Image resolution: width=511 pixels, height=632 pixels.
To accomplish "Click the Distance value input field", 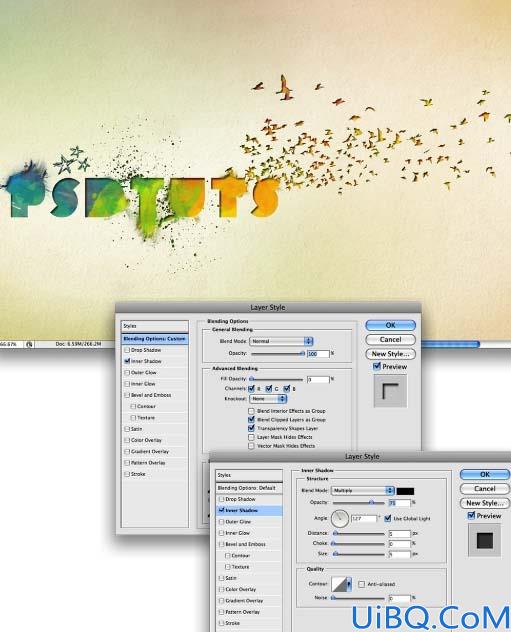I will coord(399,533).
